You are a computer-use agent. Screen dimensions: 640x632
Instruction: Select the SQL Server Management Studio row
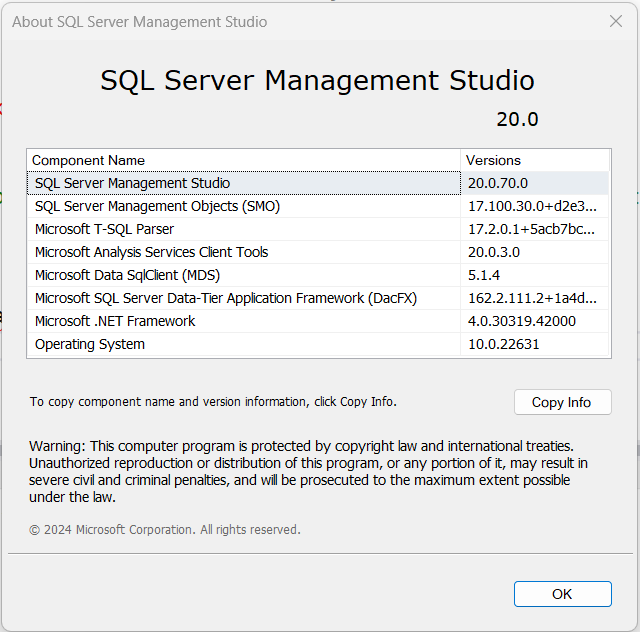132,183
